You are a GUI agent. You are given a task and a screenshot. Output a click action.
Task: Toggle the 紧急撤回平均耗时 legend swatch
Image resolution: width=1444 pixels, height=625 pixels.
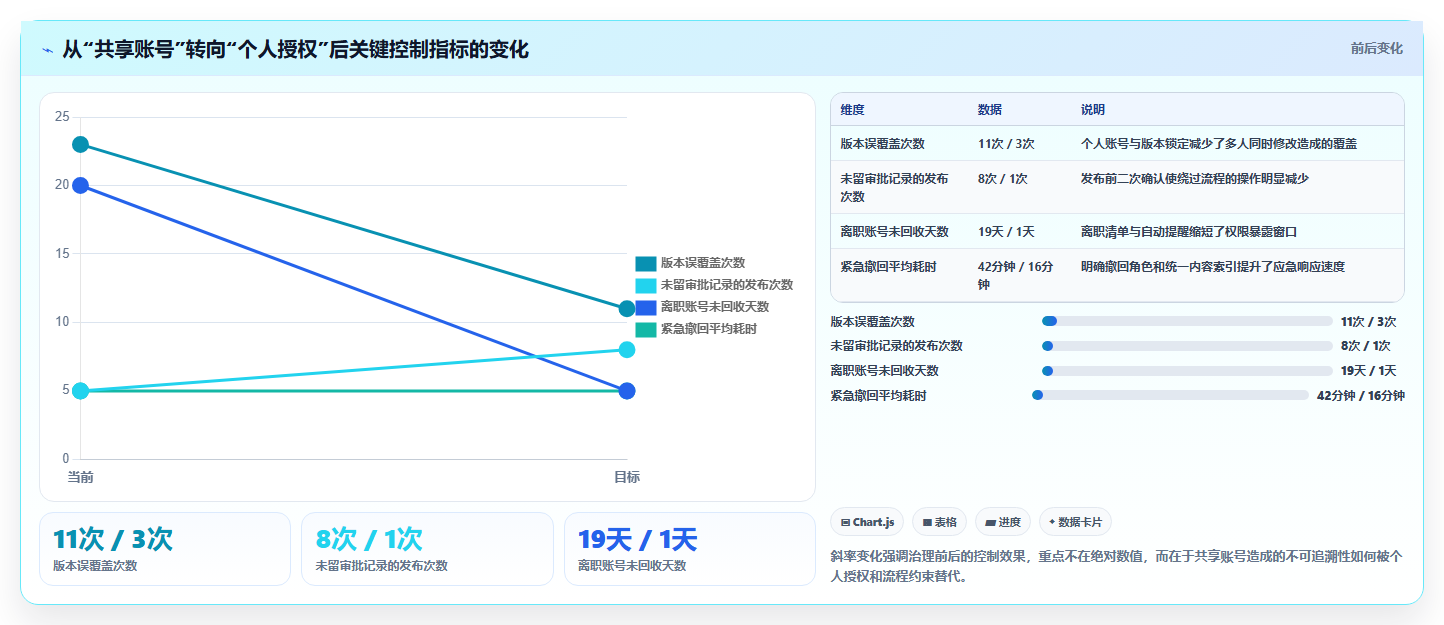coord(646,329)
